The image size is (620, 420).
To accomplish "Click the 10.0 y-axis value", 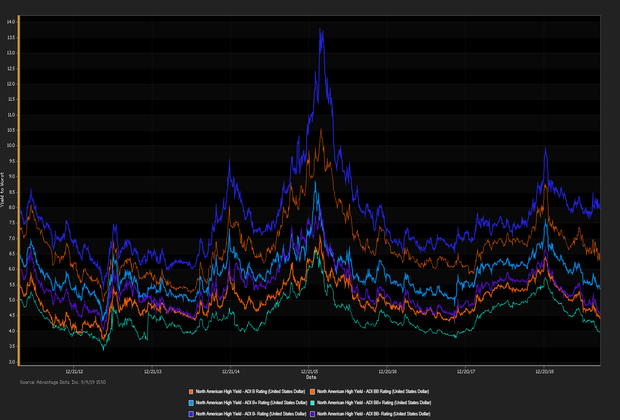I will [11, 146].
